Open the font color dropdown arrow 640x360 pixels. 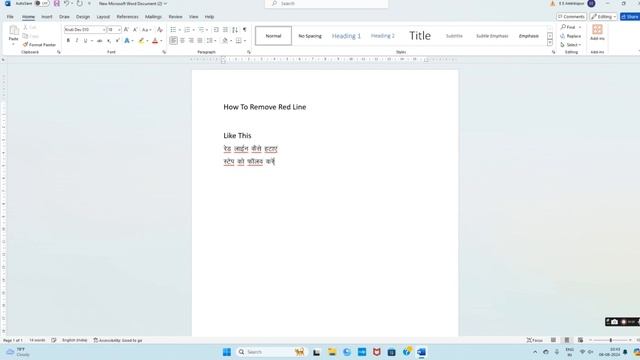point(161,40)
